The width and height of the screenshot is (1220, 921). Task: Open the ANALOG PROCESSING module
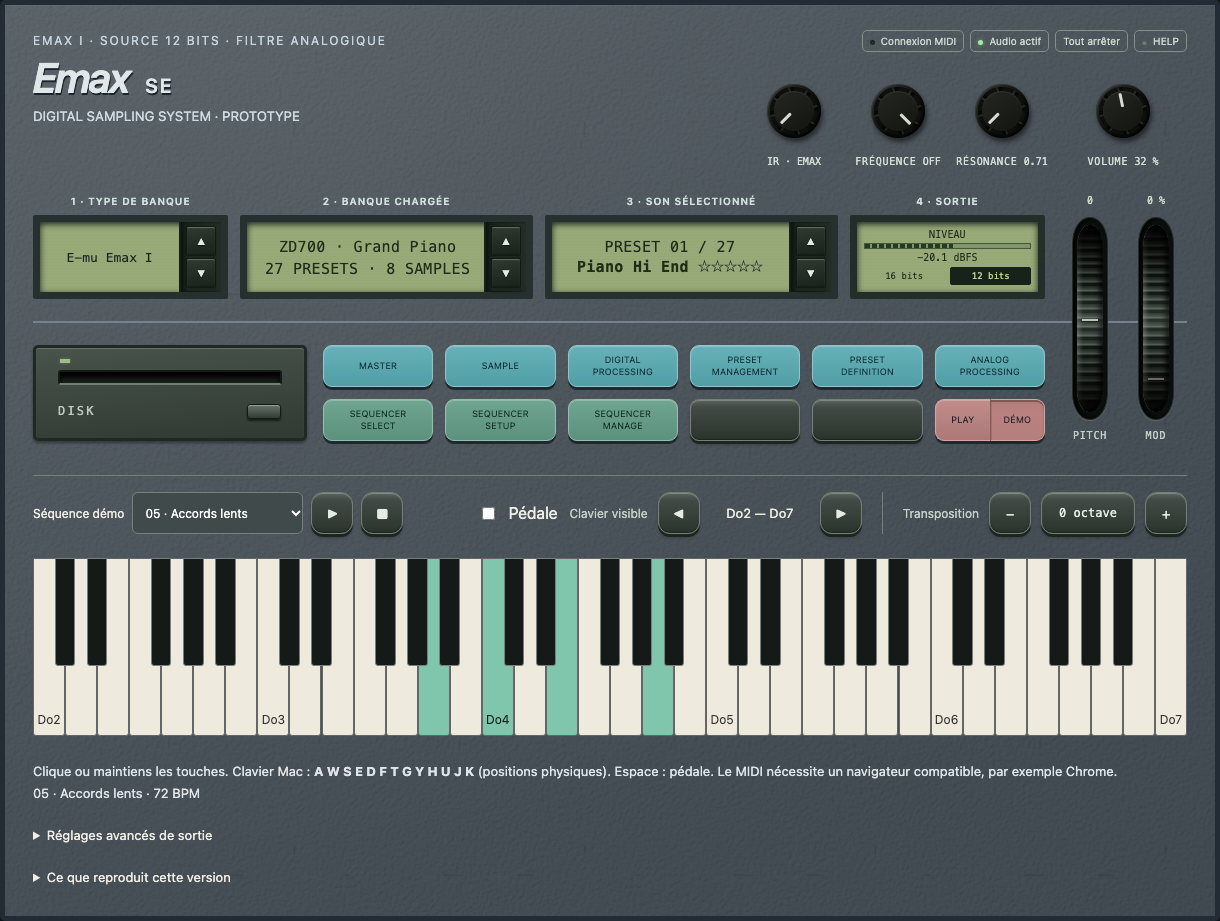[x=990, y=366]
